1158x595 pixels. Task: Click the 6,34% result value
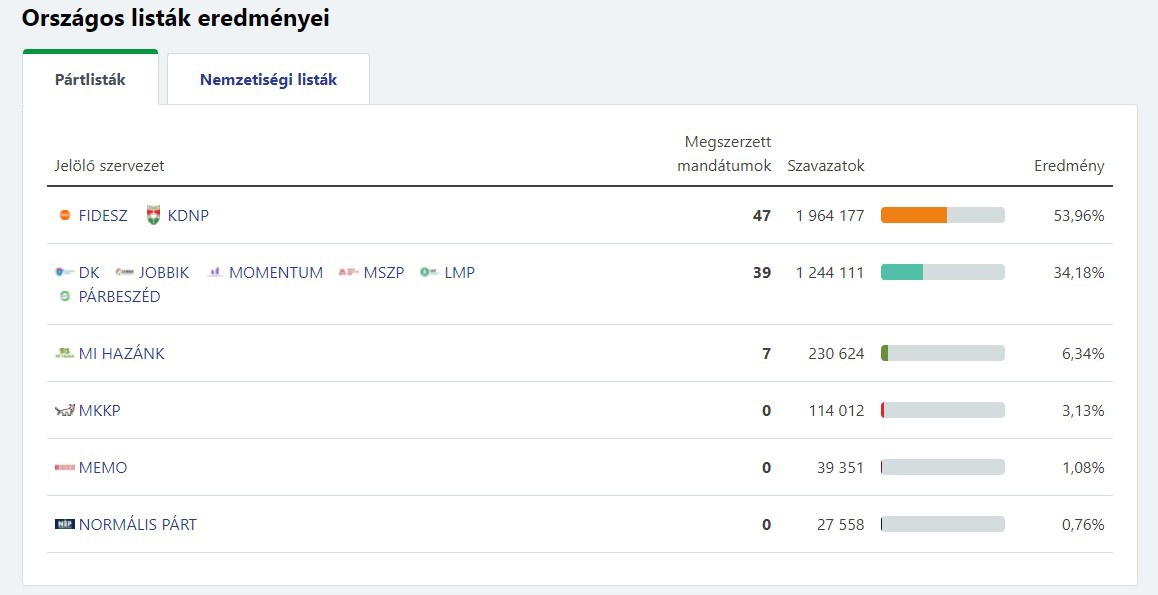(1083, 354)
